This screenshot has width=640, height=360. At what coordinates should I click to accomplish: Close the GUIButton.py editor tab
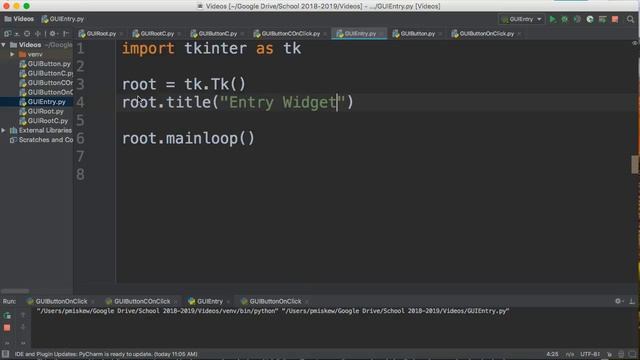(440, 34)
